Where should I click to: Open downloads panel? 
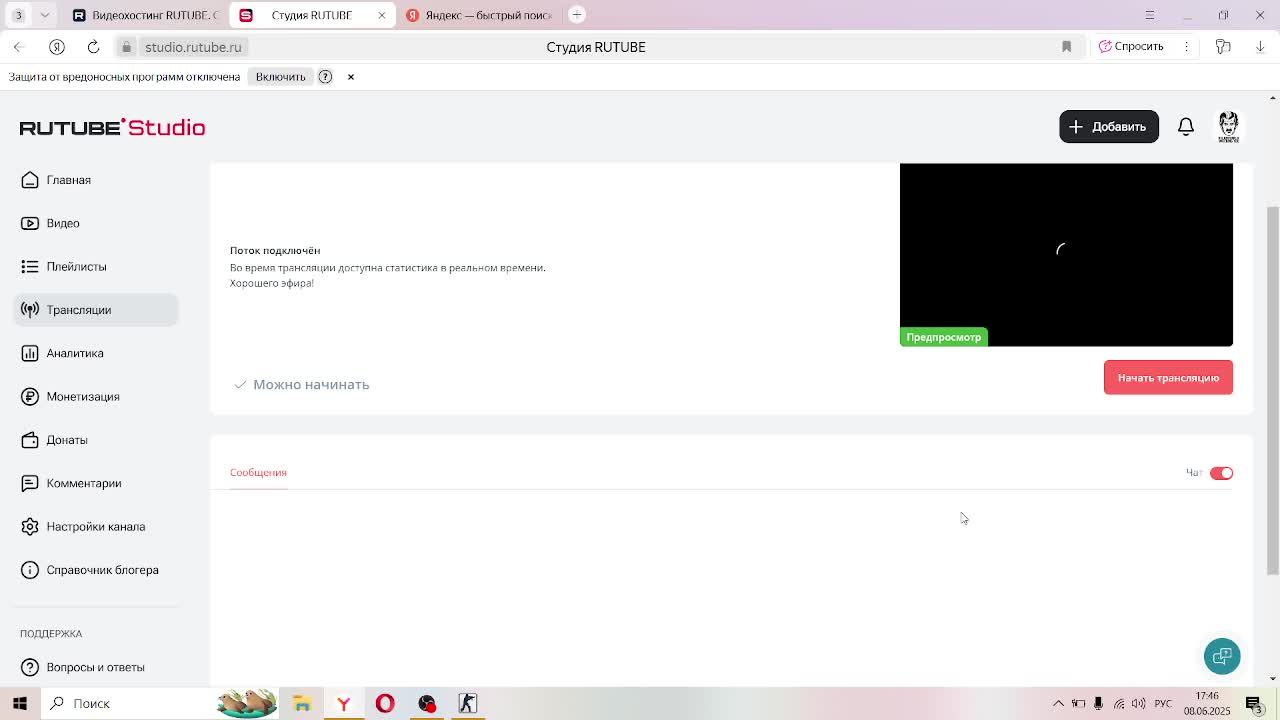tap(1260, 47)
